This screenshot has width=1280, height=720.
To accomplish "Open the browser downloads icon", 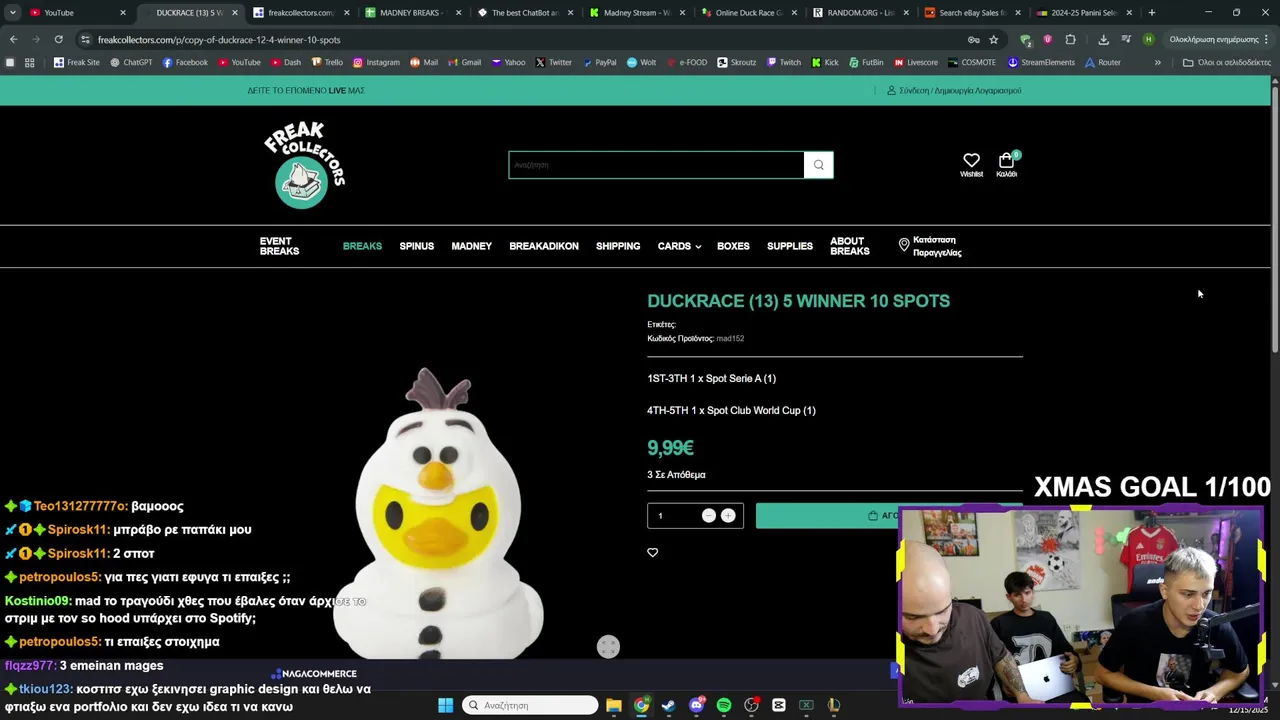I will pos(1103,40).
